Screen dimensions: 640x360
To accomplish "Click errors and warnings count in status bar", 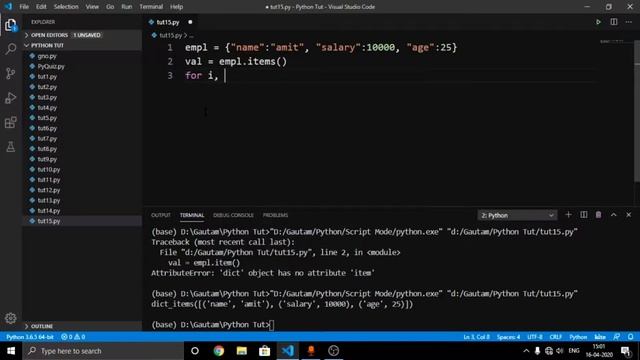I will [73, 337].
